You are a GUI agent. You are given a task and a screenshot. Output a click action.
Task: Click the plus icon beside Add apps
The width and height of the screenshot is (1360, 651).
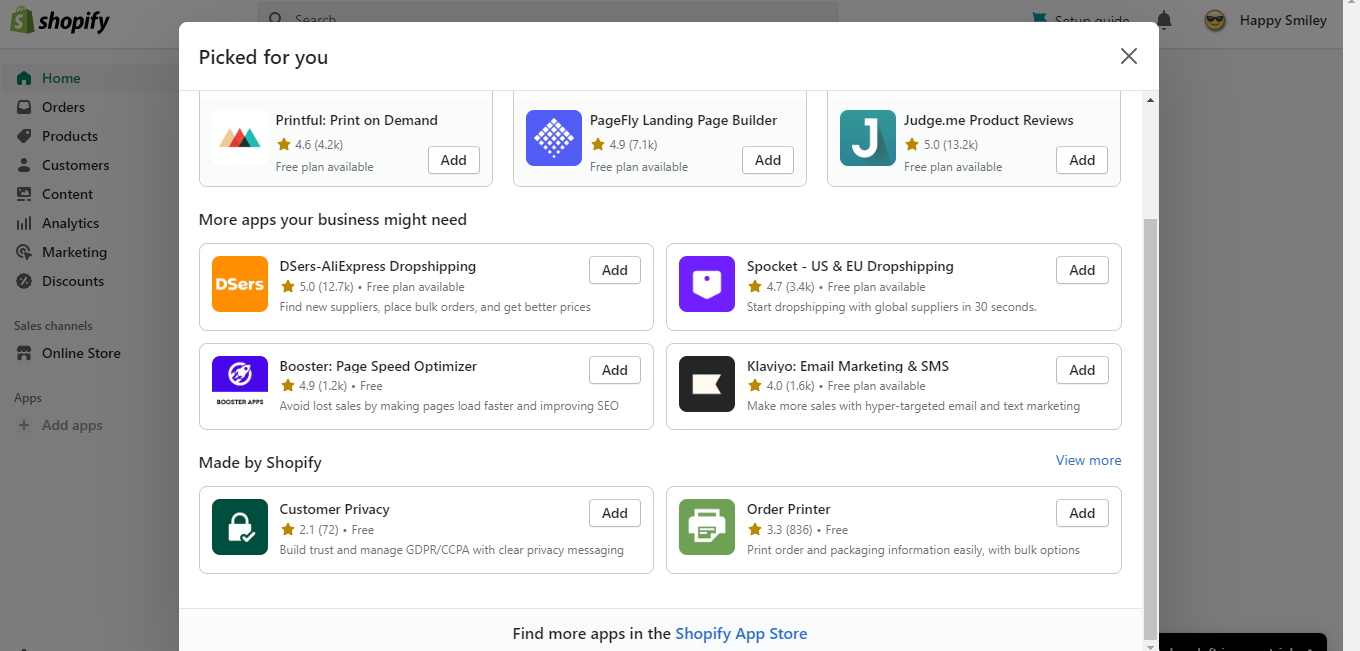point(24,425)
